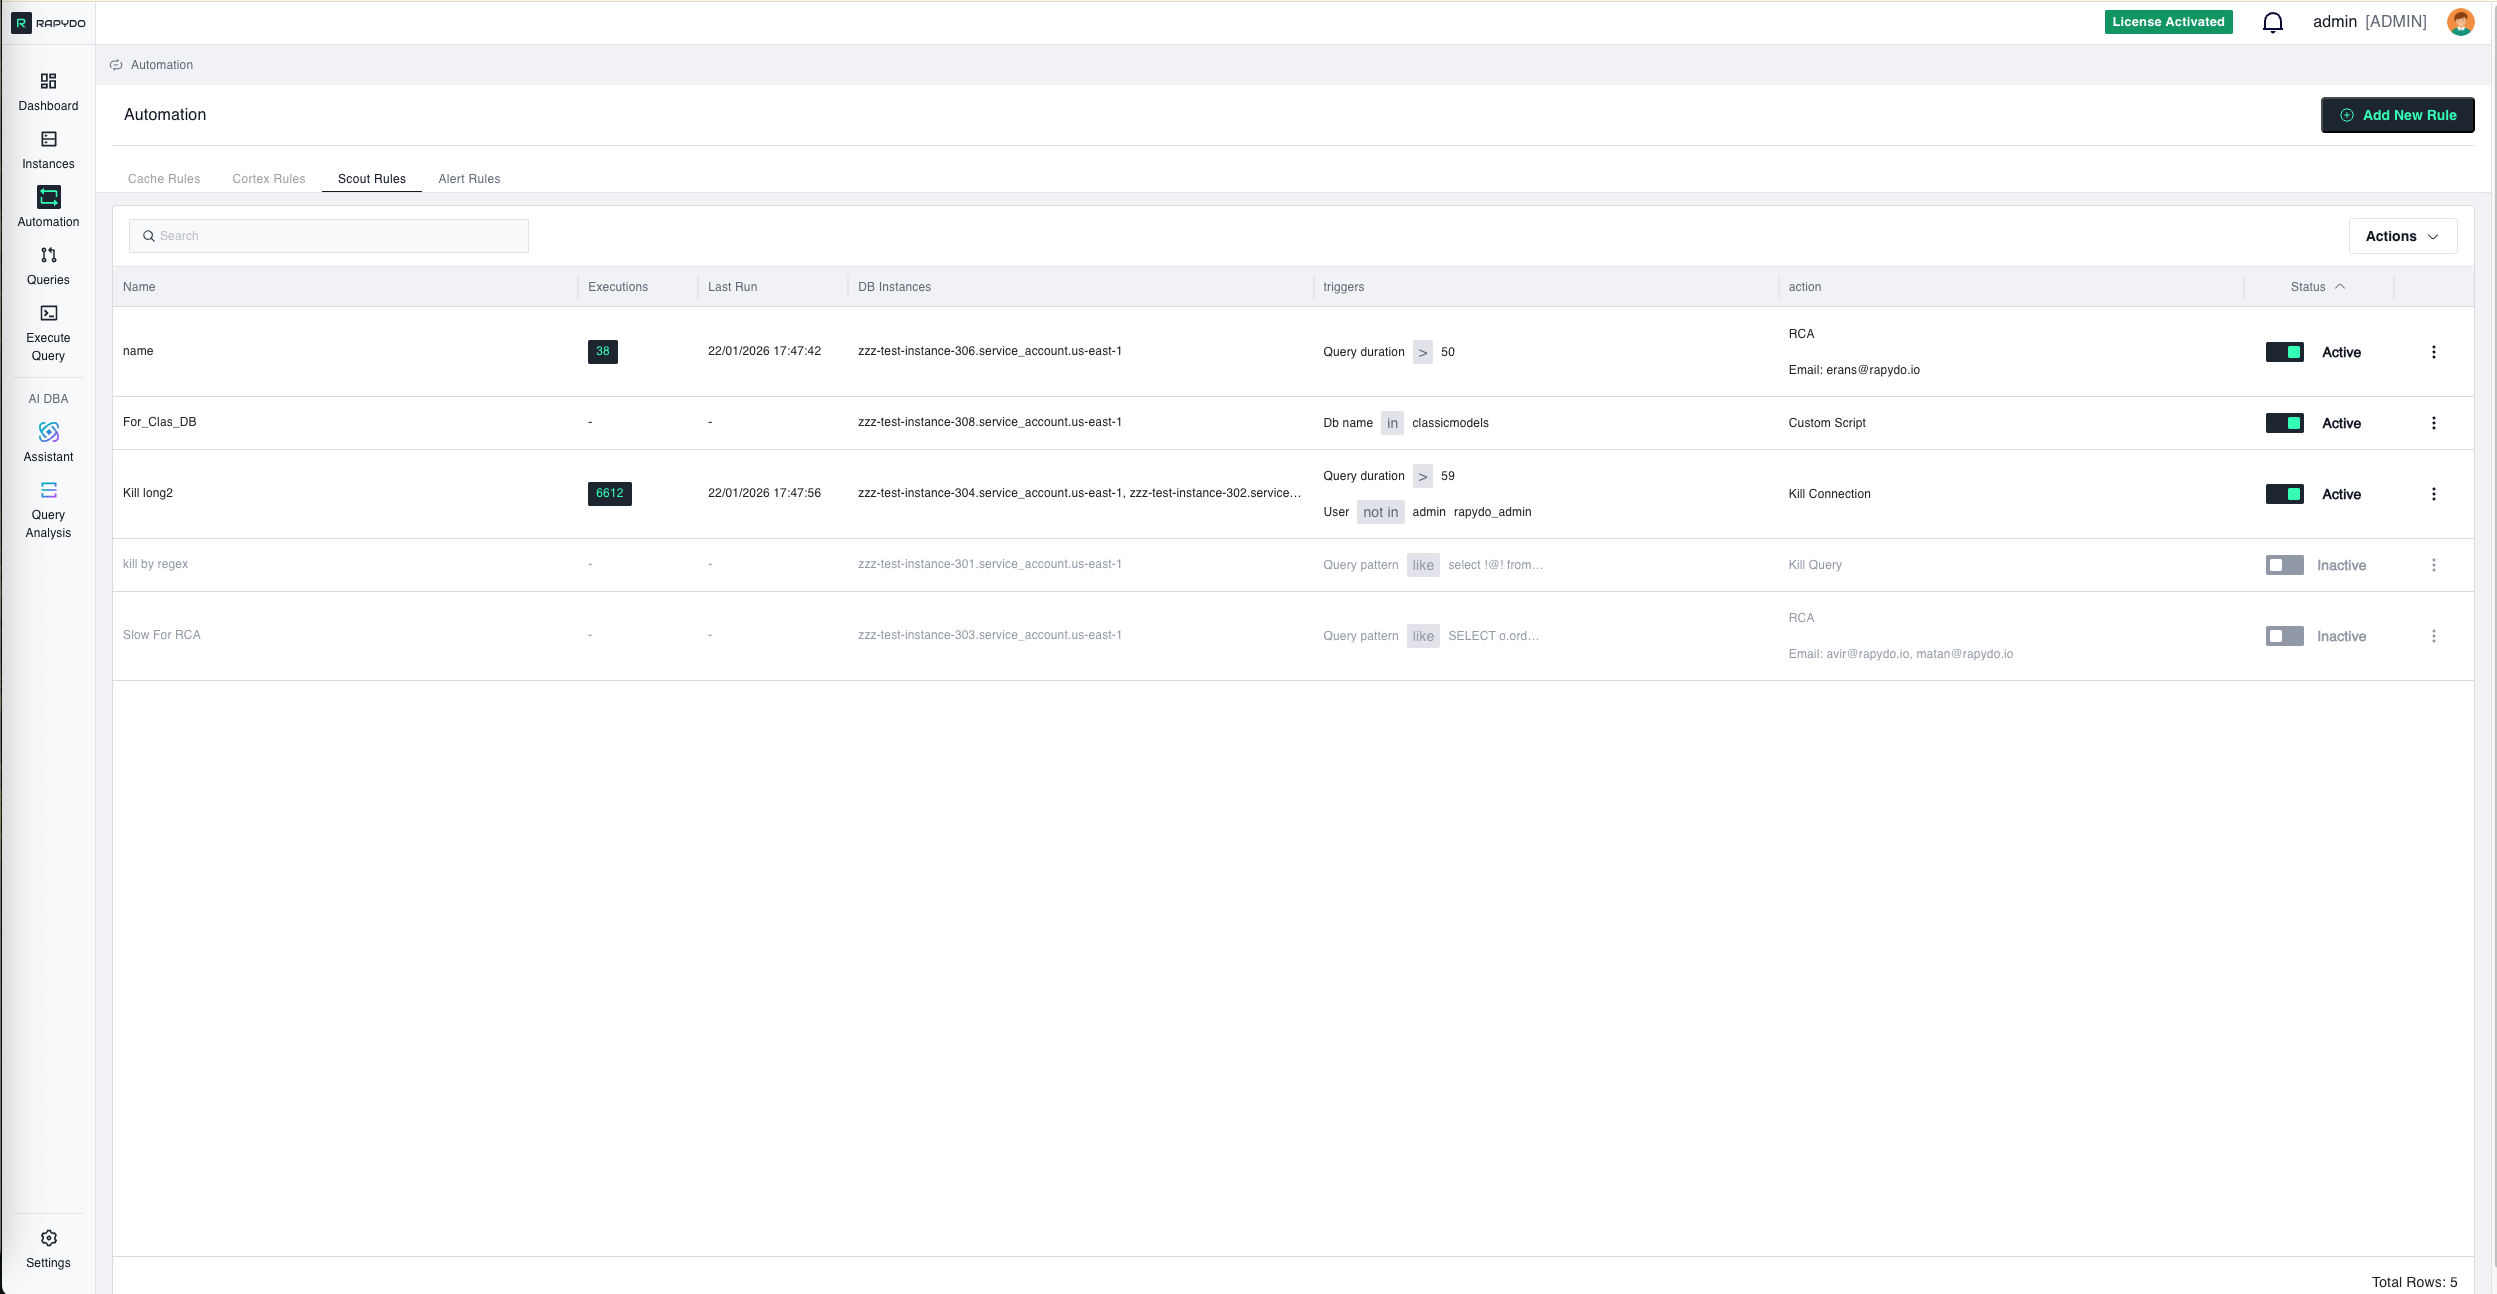Click the notifications bell icon
This screenshot has width=2497, height=1294.
(x=2272, y=22)
